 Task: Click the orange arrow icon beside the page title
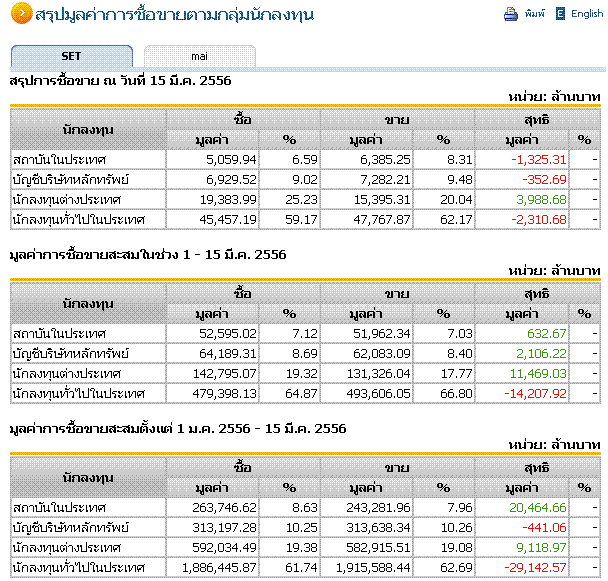point(21,13)
